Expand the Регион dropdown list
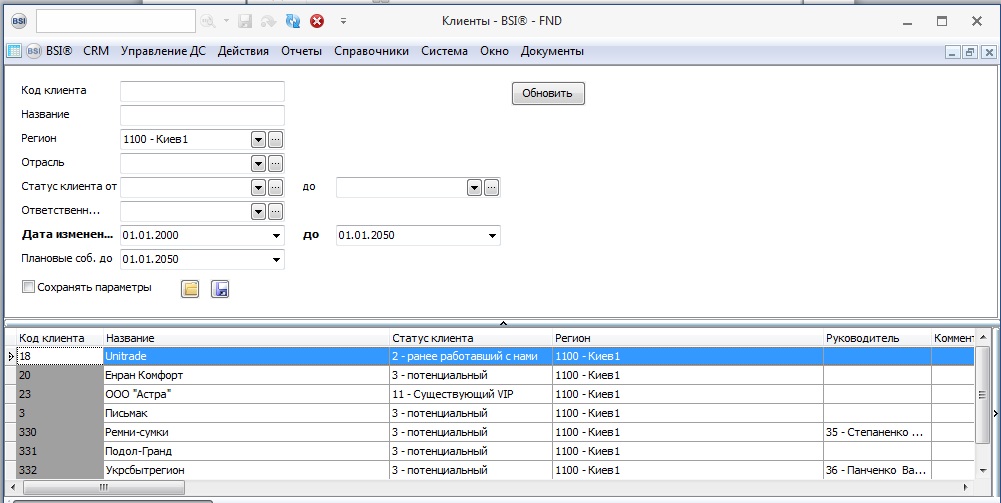 coord(258,140)
